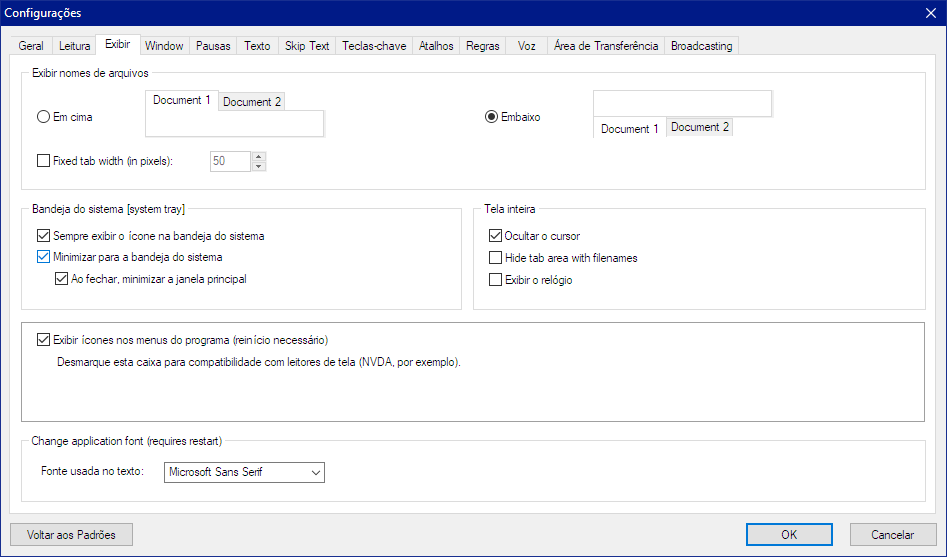Decrease fixed tab width with down arrow
This screenshot has width=947, height=557.
[259, 166]
